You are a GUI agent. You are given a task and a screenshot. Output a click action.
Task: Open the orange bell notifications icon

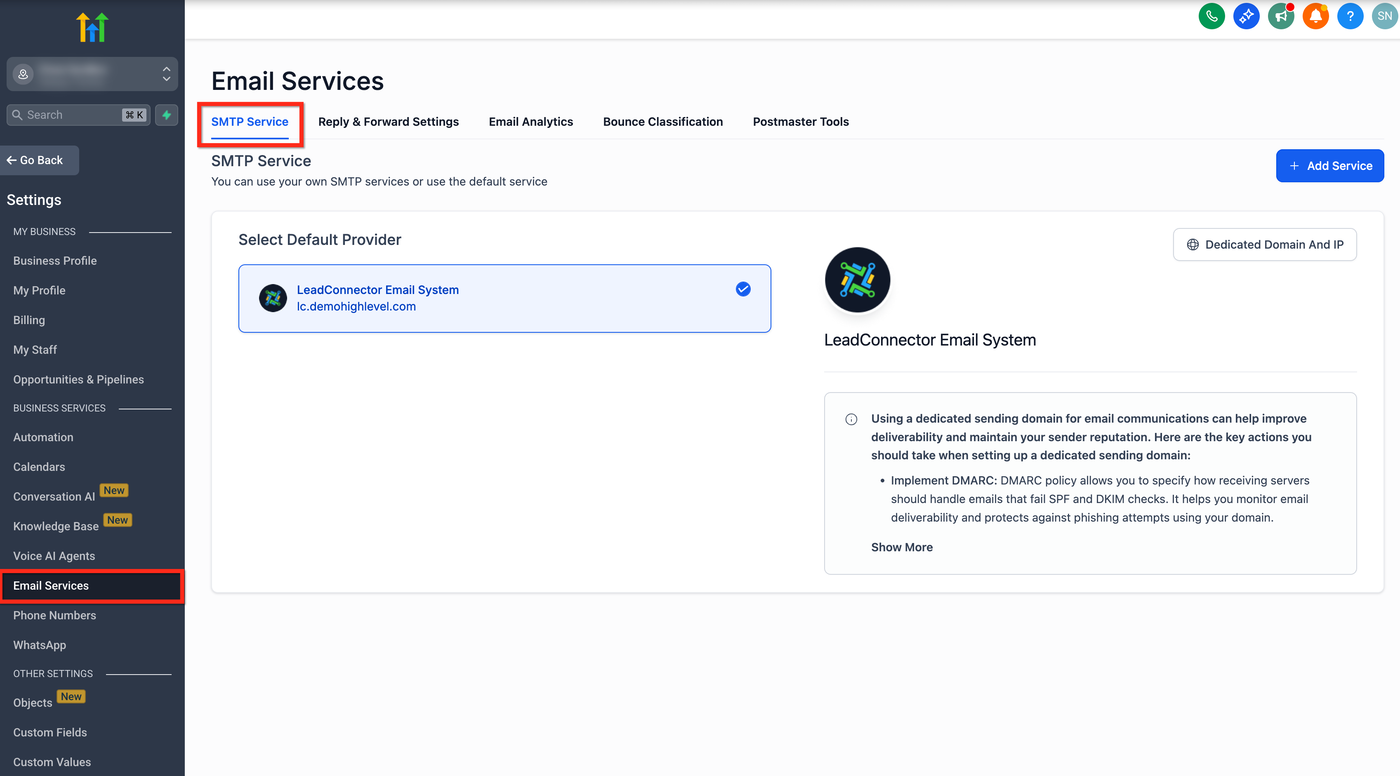[x=1316, y=16]
